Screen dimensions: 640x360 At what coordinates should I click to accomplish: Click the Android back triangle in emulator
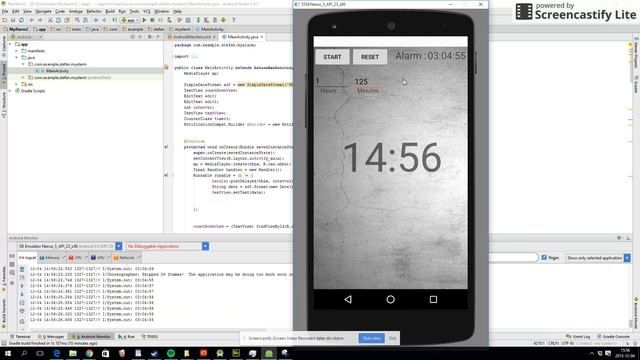tap(348, 299)
